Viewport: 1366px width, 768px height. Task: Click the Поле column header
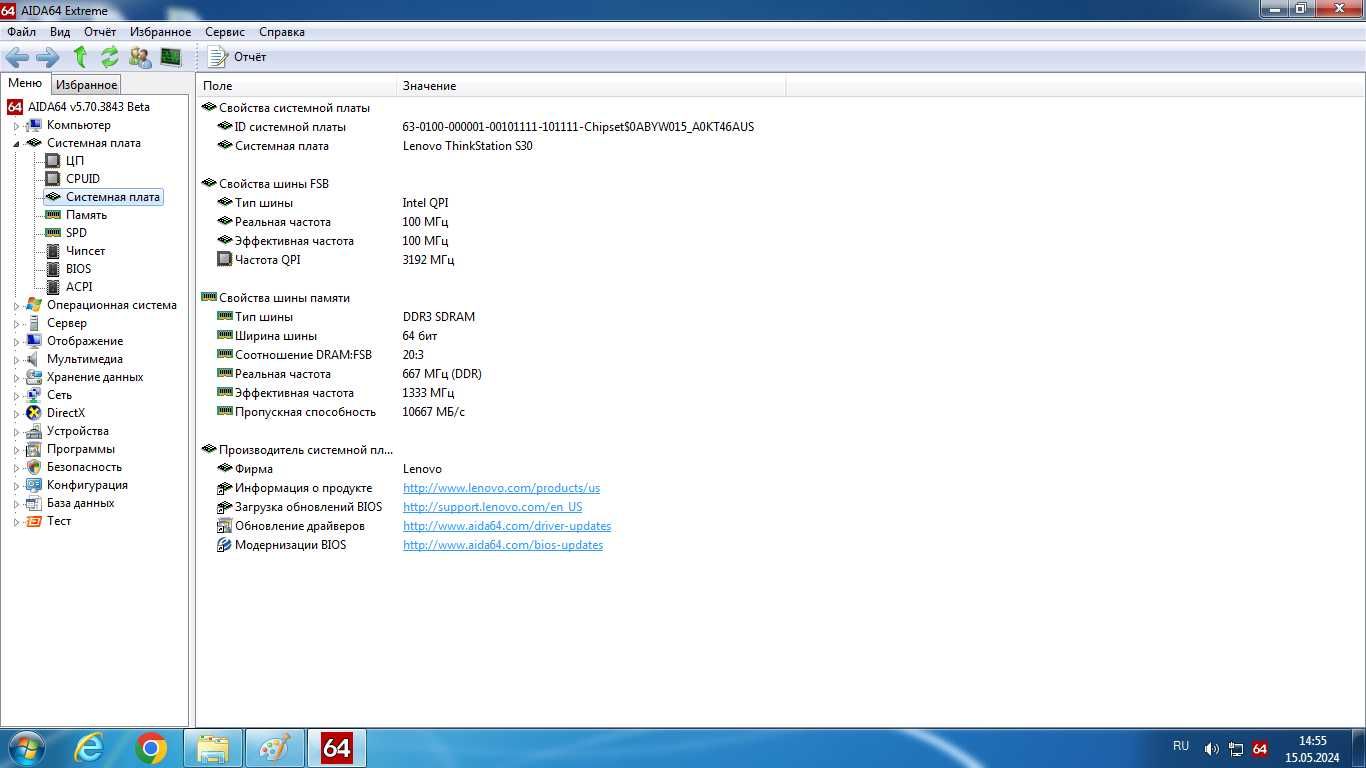click(x=296, y=86)
